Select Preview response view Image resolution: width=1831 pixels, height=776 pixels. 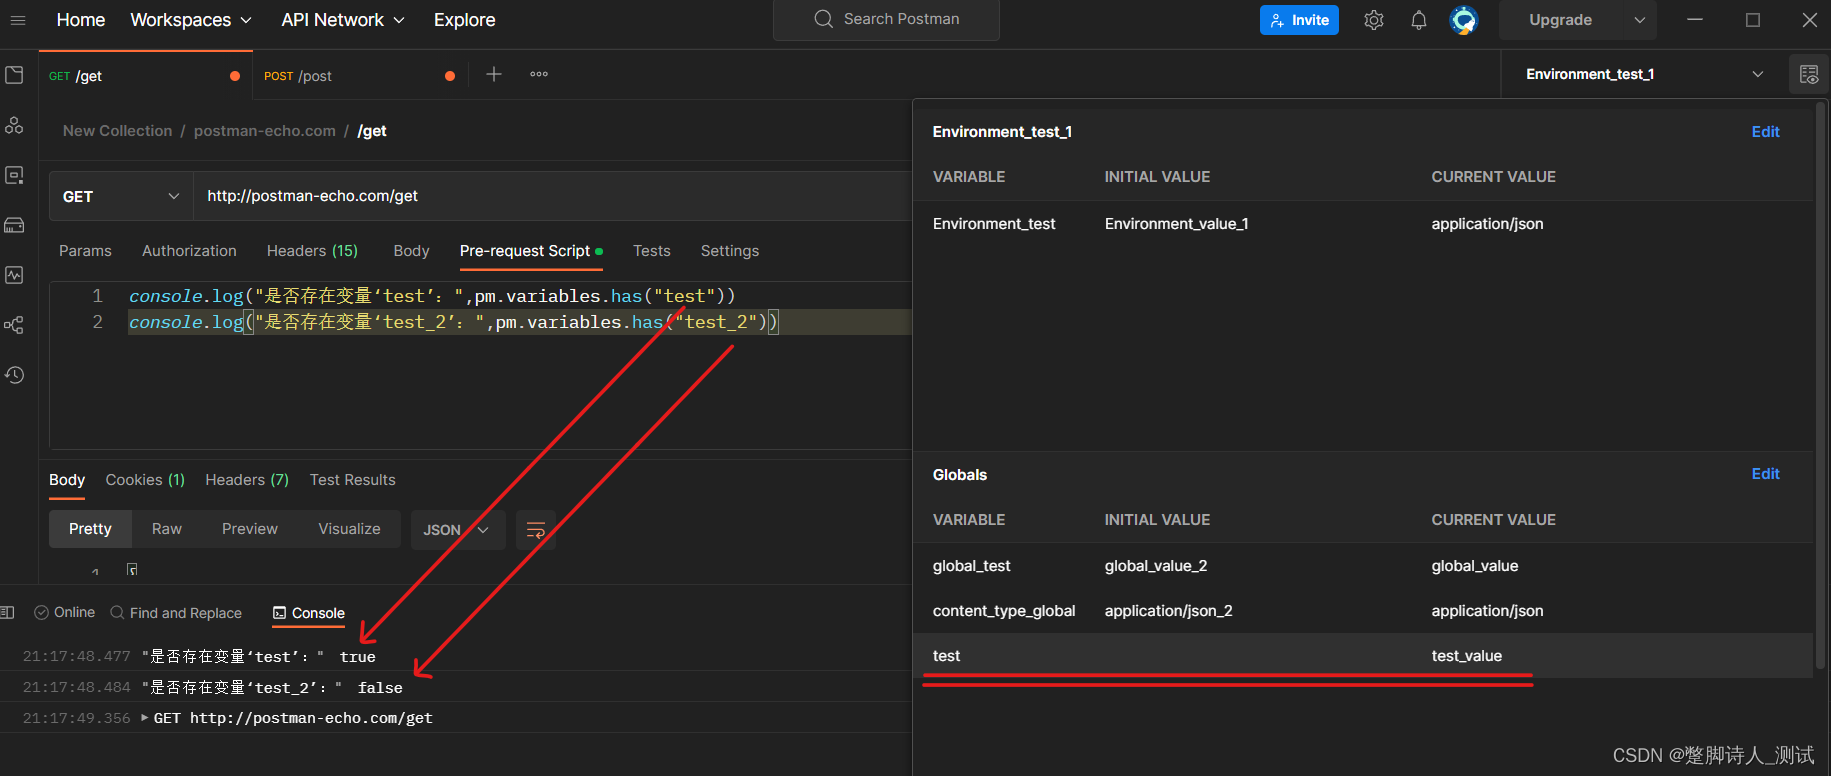pos(250,529)
